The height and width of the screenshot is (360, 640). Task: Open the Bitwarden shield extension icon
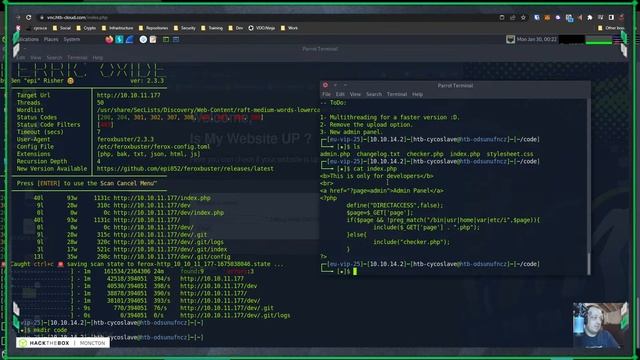[537, 18]
